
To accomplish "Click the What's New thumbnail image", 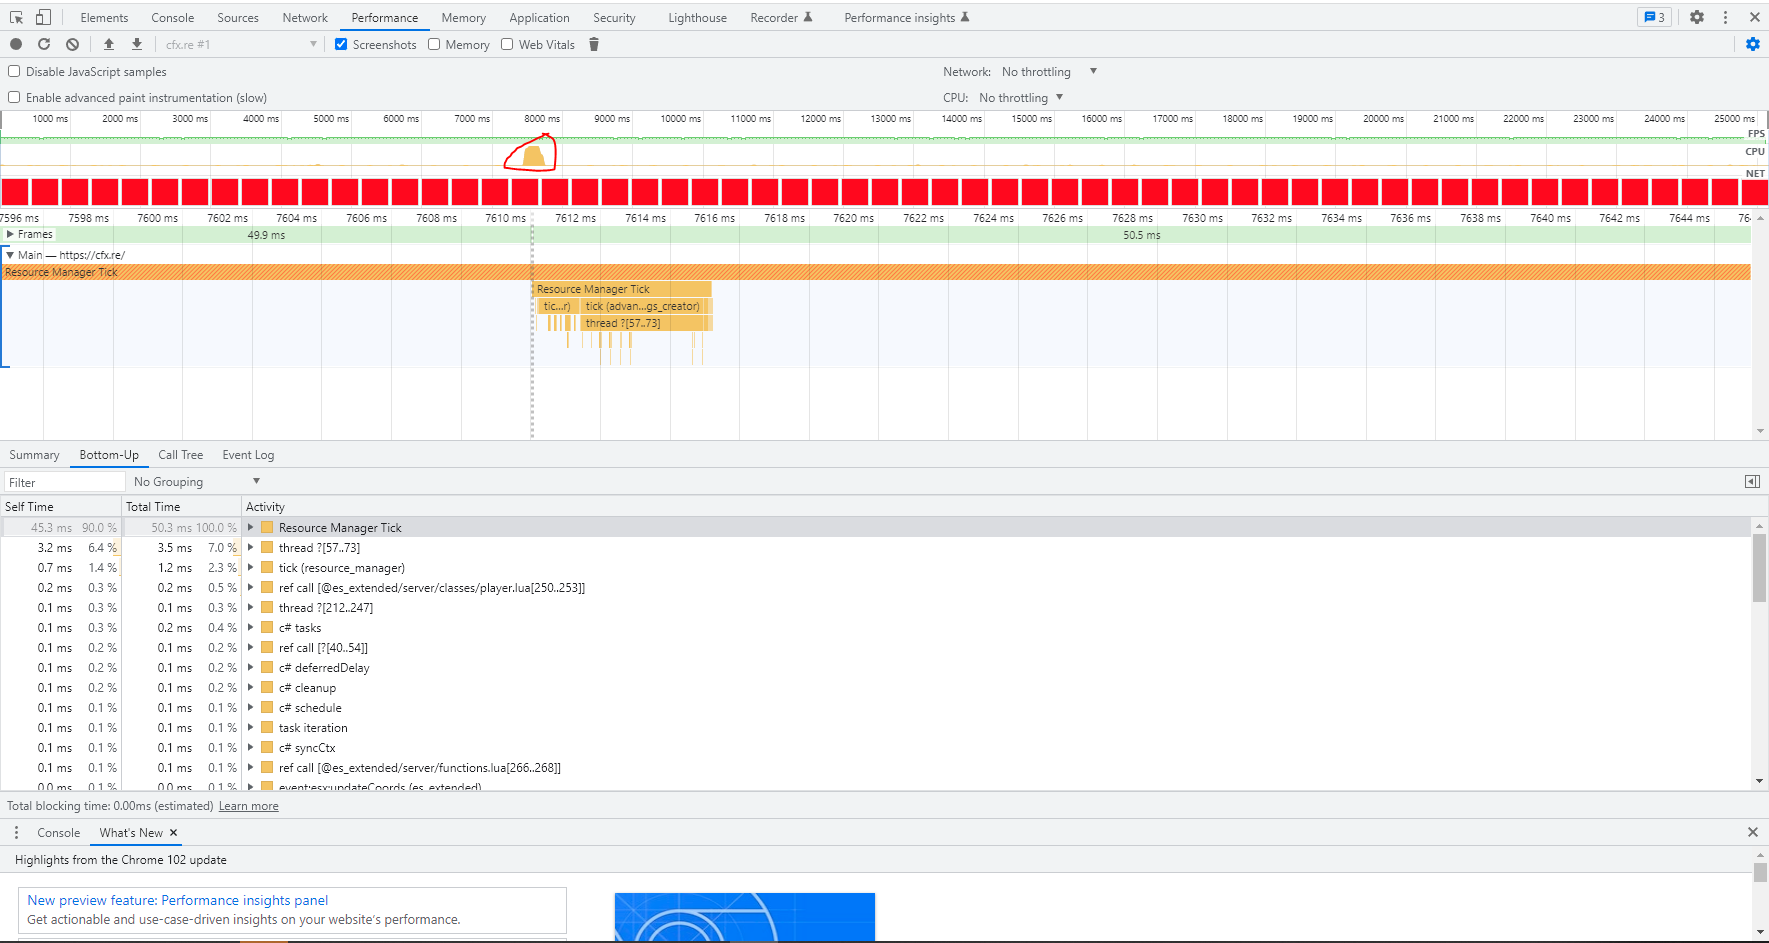I will pyautogui.click(x=745, y=917).
